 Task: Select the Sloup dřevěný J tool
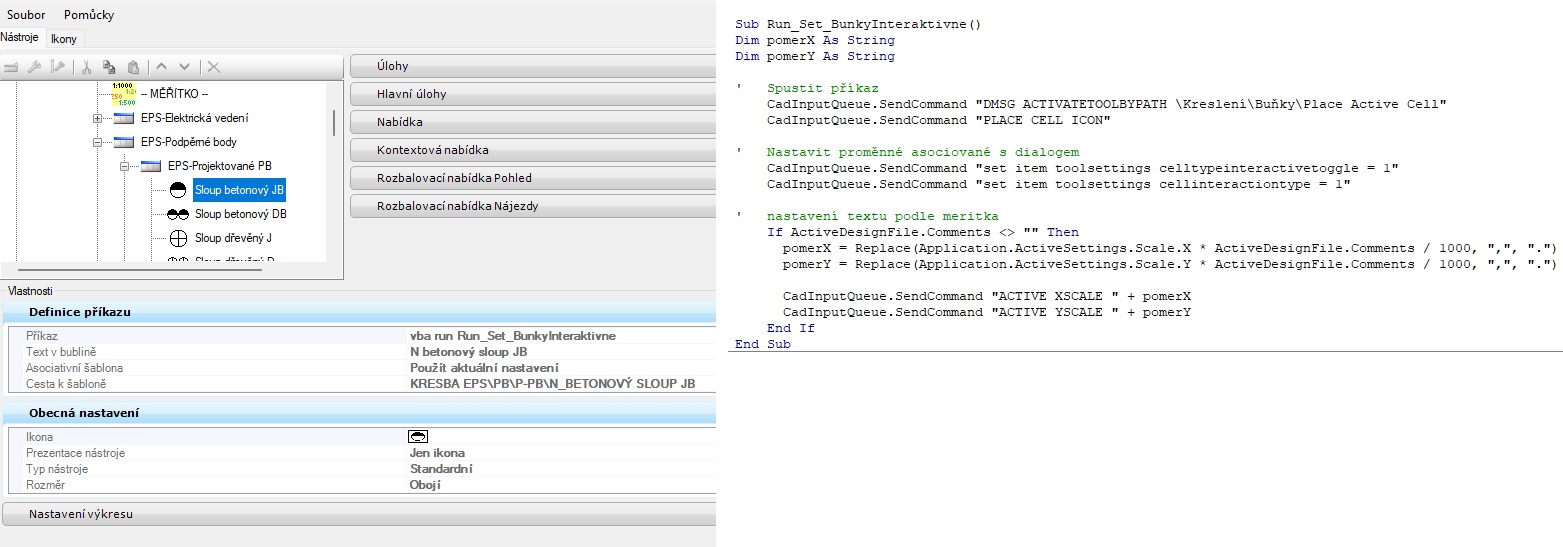pos(233,238)
